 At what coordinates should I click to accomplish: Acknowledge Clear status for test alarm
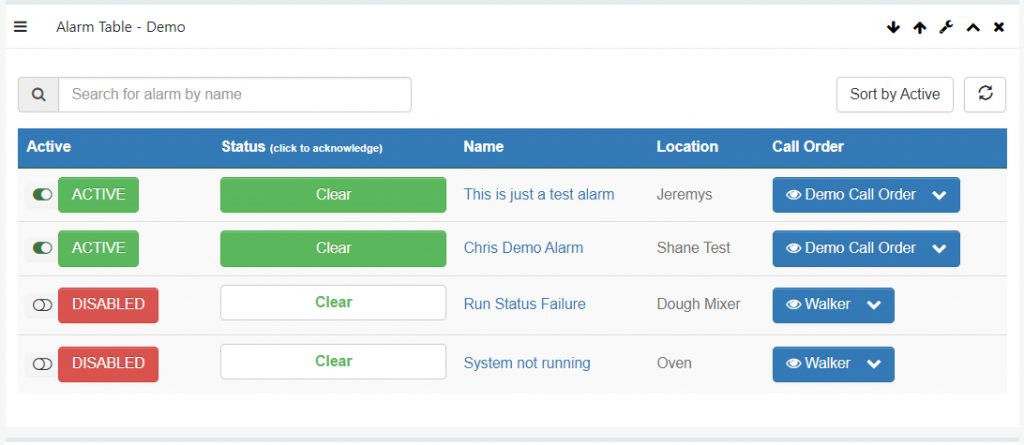(x=333, y=195)
